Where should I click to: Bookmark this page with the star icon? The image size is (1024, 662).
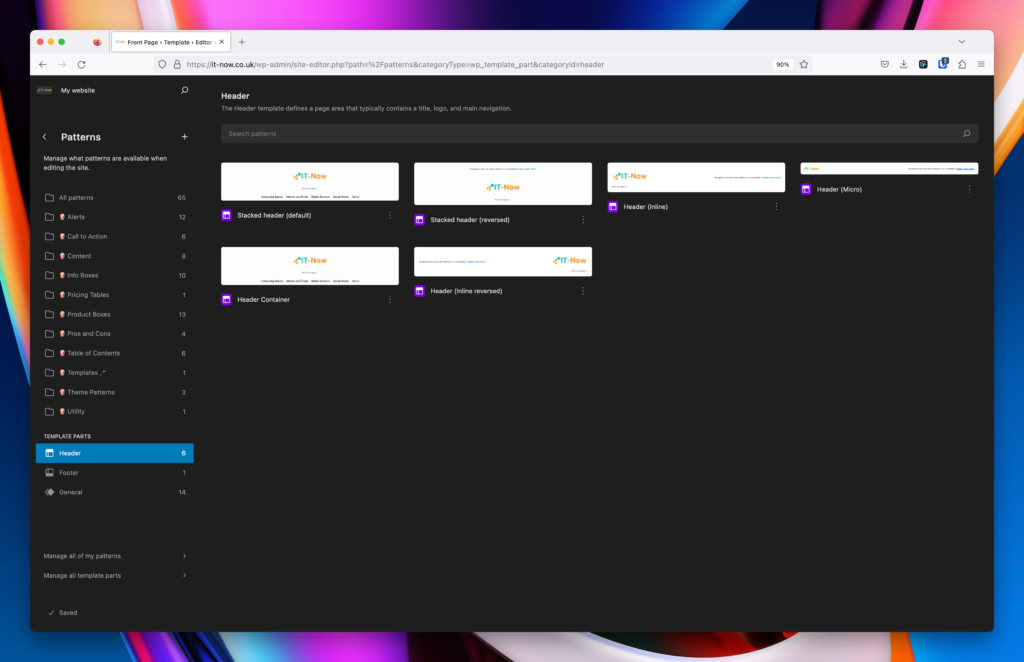tap(804, 65)
